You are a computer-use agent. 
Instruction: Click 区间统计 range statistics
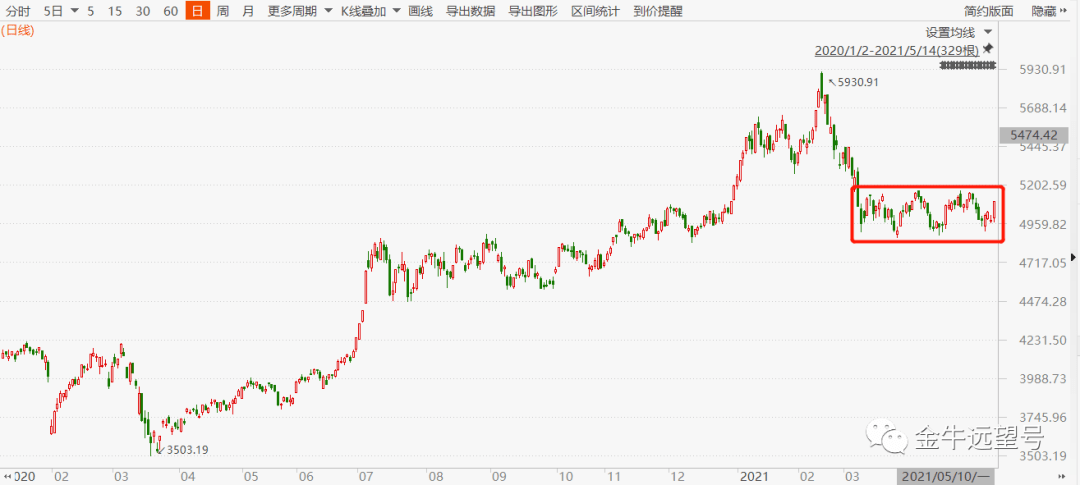pyautogui.click(x=595, y=11)
